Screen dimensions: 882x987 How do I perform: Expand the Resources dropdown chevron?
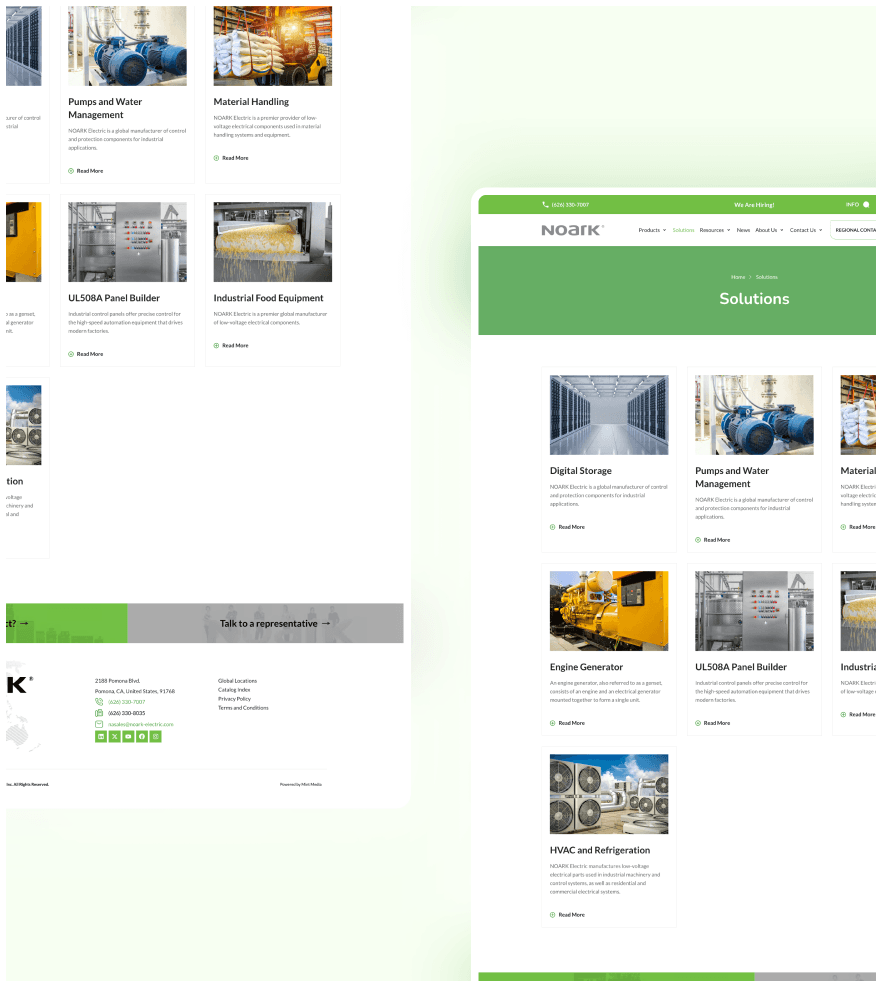(728, 230)
